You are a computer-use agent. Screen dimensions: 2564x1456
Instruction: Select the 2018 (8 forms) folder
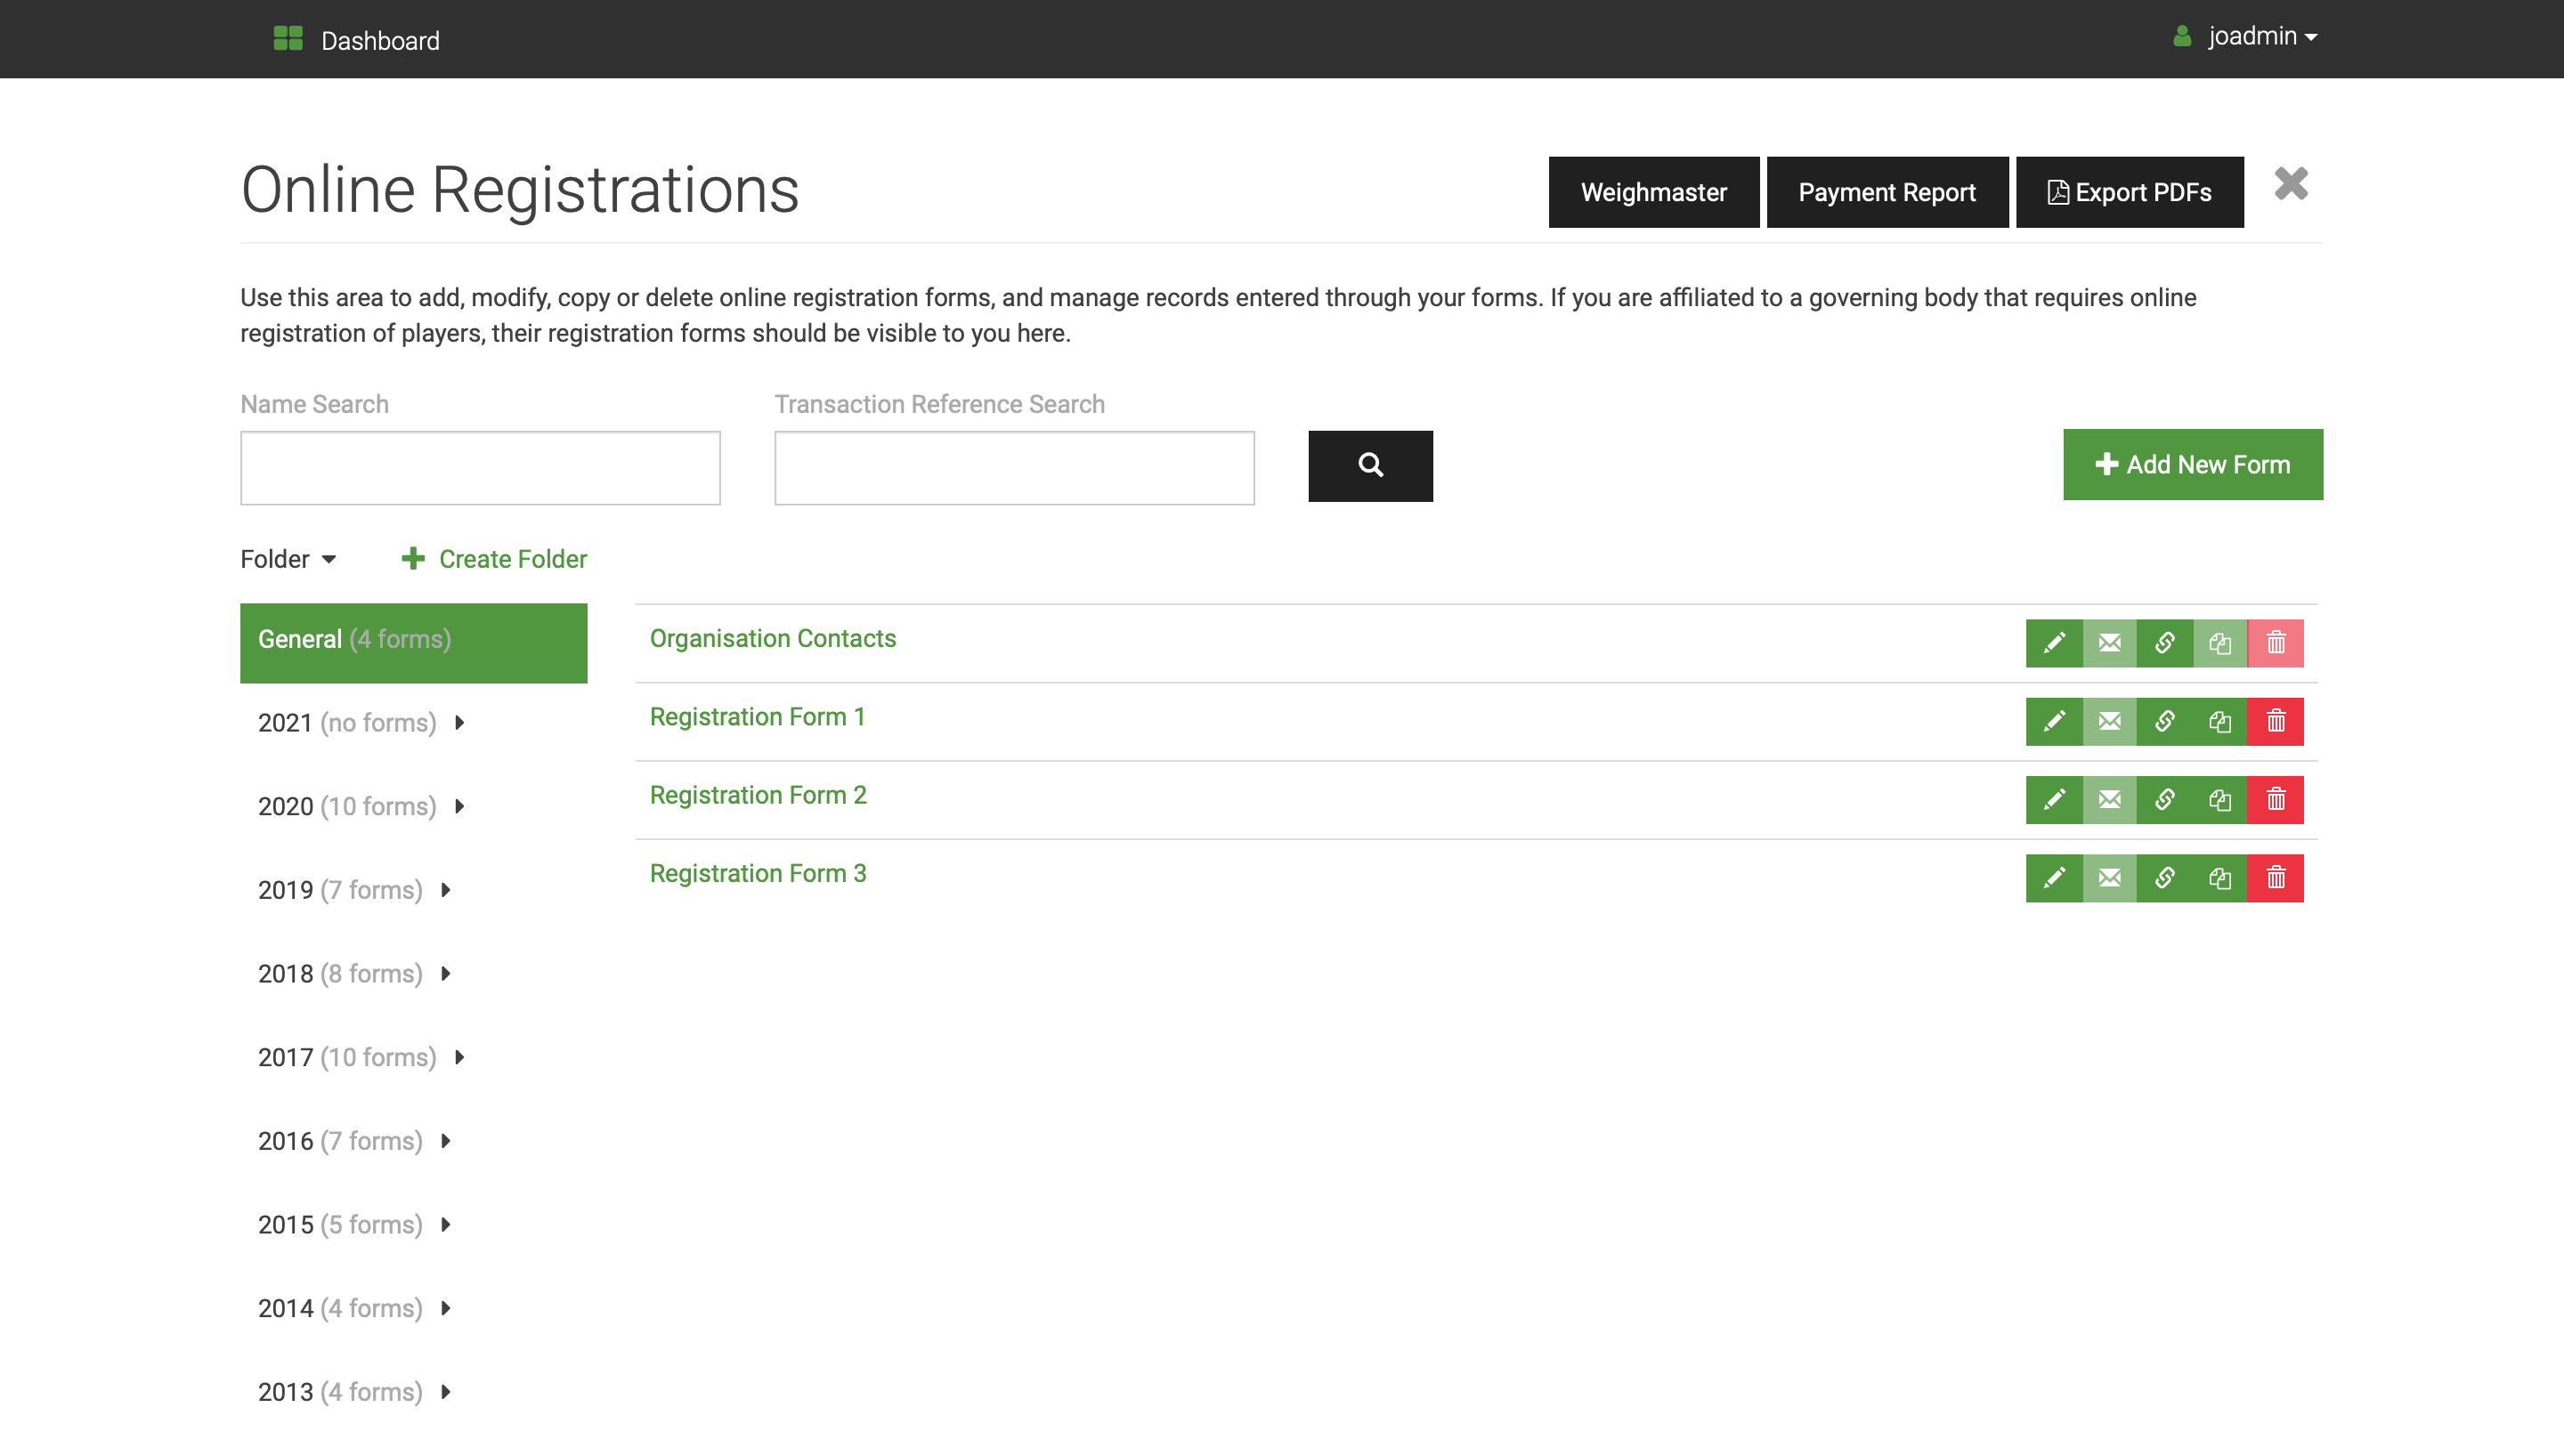pyautogui.click(x=340, y=974)
